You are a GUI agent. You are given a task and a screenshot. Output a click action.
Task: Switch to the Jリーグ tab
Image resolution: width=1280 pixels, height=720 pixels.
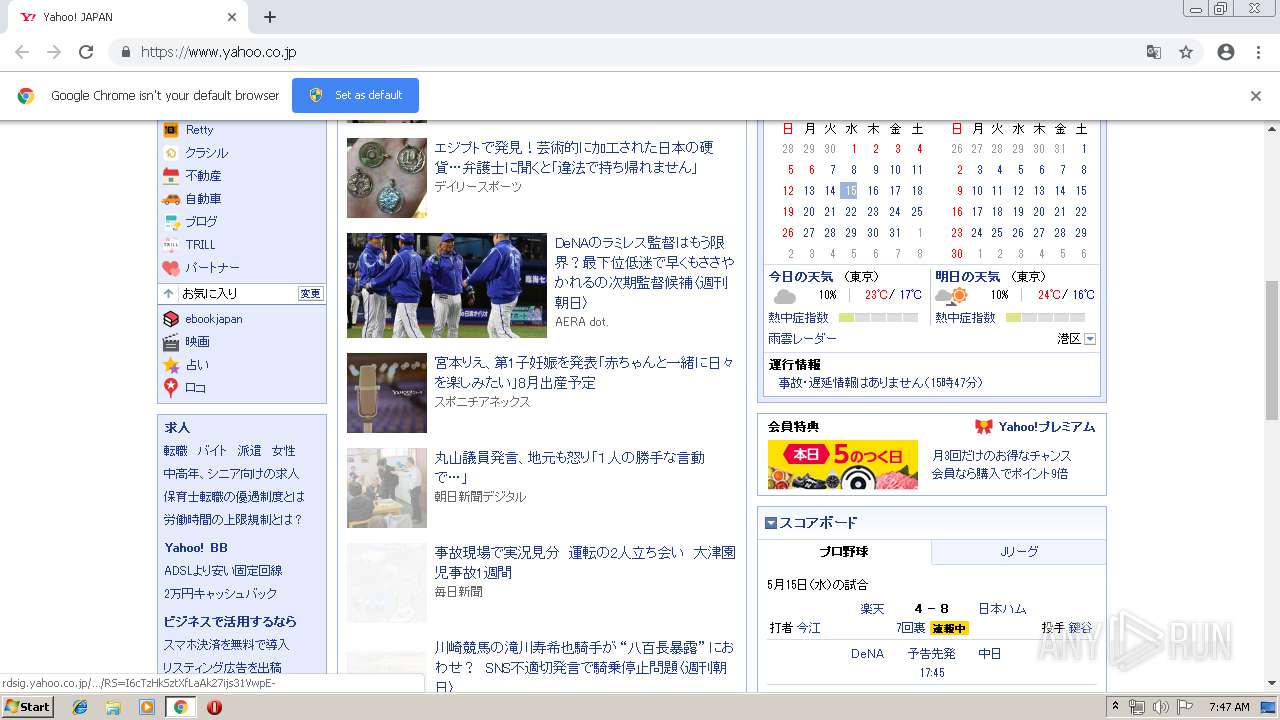(x=1019, y=552)
